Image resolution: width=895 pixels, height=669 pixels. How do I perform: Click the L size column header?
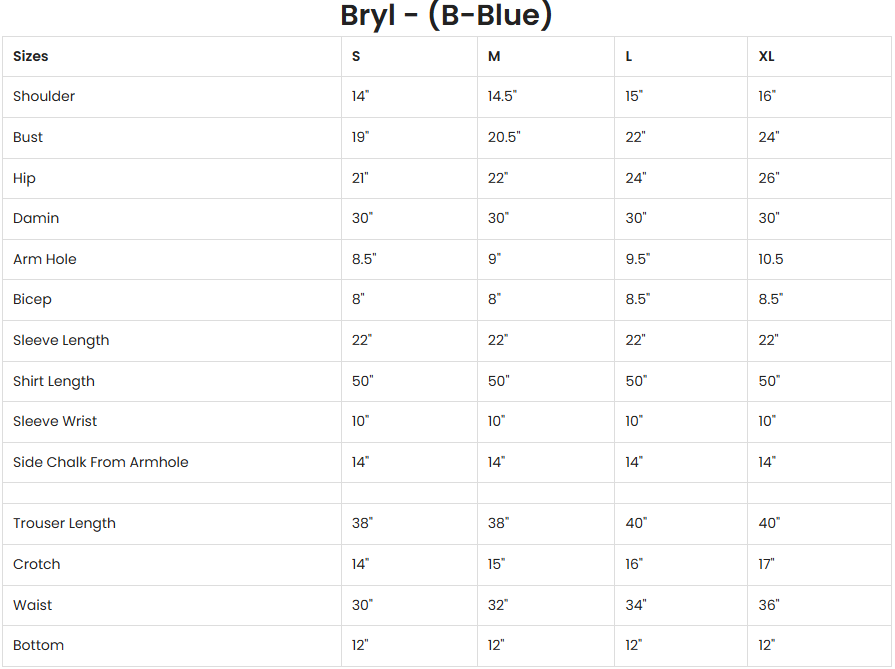pyautogui.click(x=629, y=56)
